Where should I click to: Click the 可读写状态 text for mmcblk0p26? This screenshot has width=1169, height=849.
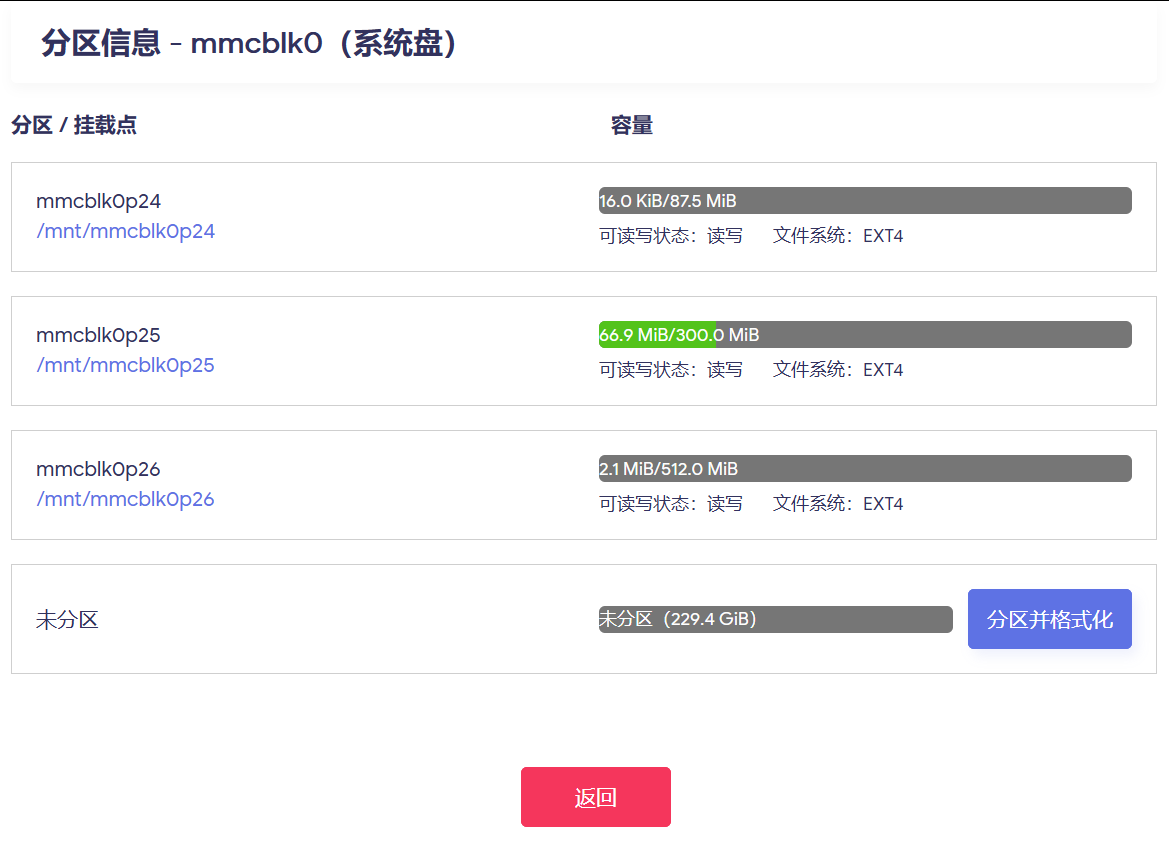(671, 505)
